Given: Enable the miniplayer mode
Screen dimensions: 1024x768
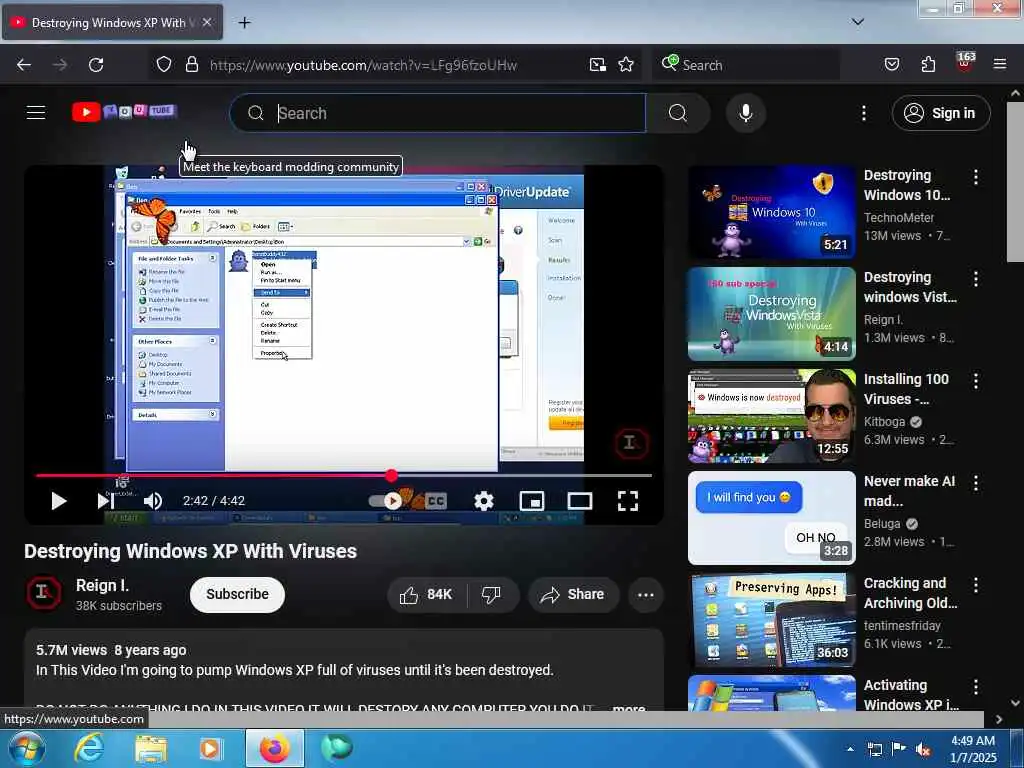Looking at the screenshot, I should (532, 501).
